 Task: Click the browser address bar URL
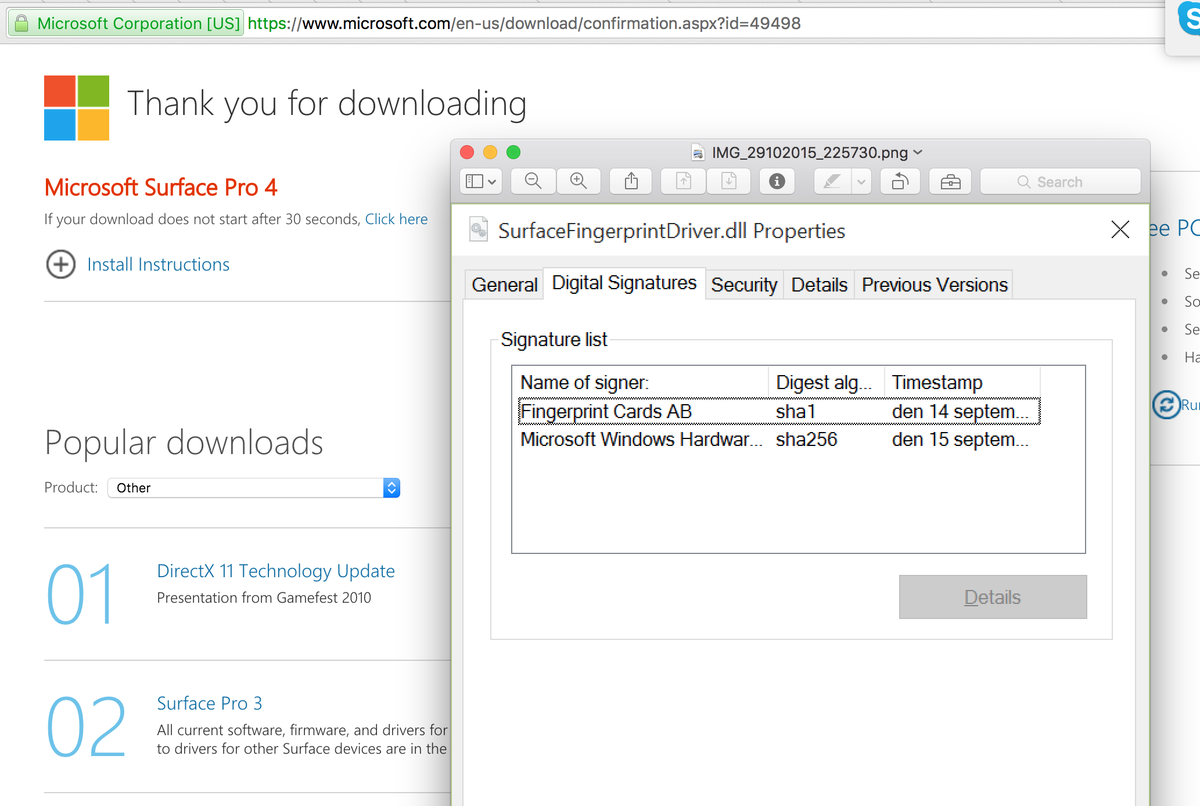(524, 23)
